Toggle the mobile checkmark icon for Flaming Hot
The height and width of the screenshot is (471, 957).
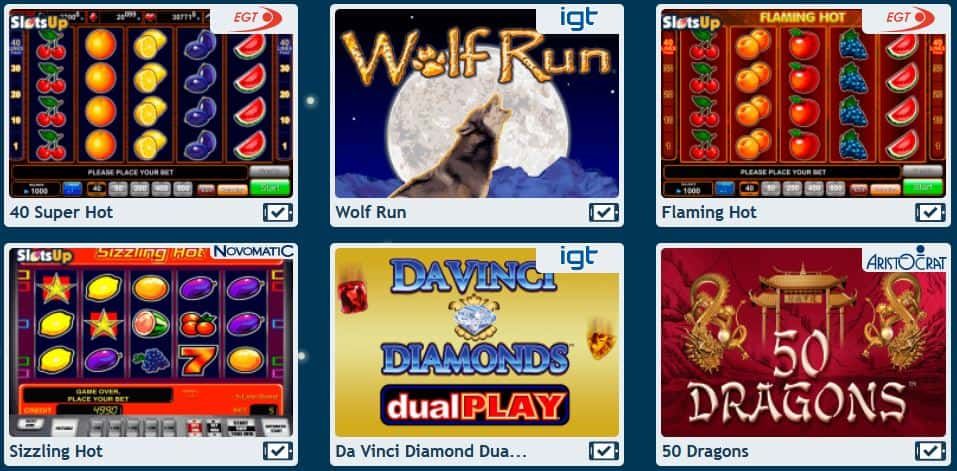pos(930,212)
